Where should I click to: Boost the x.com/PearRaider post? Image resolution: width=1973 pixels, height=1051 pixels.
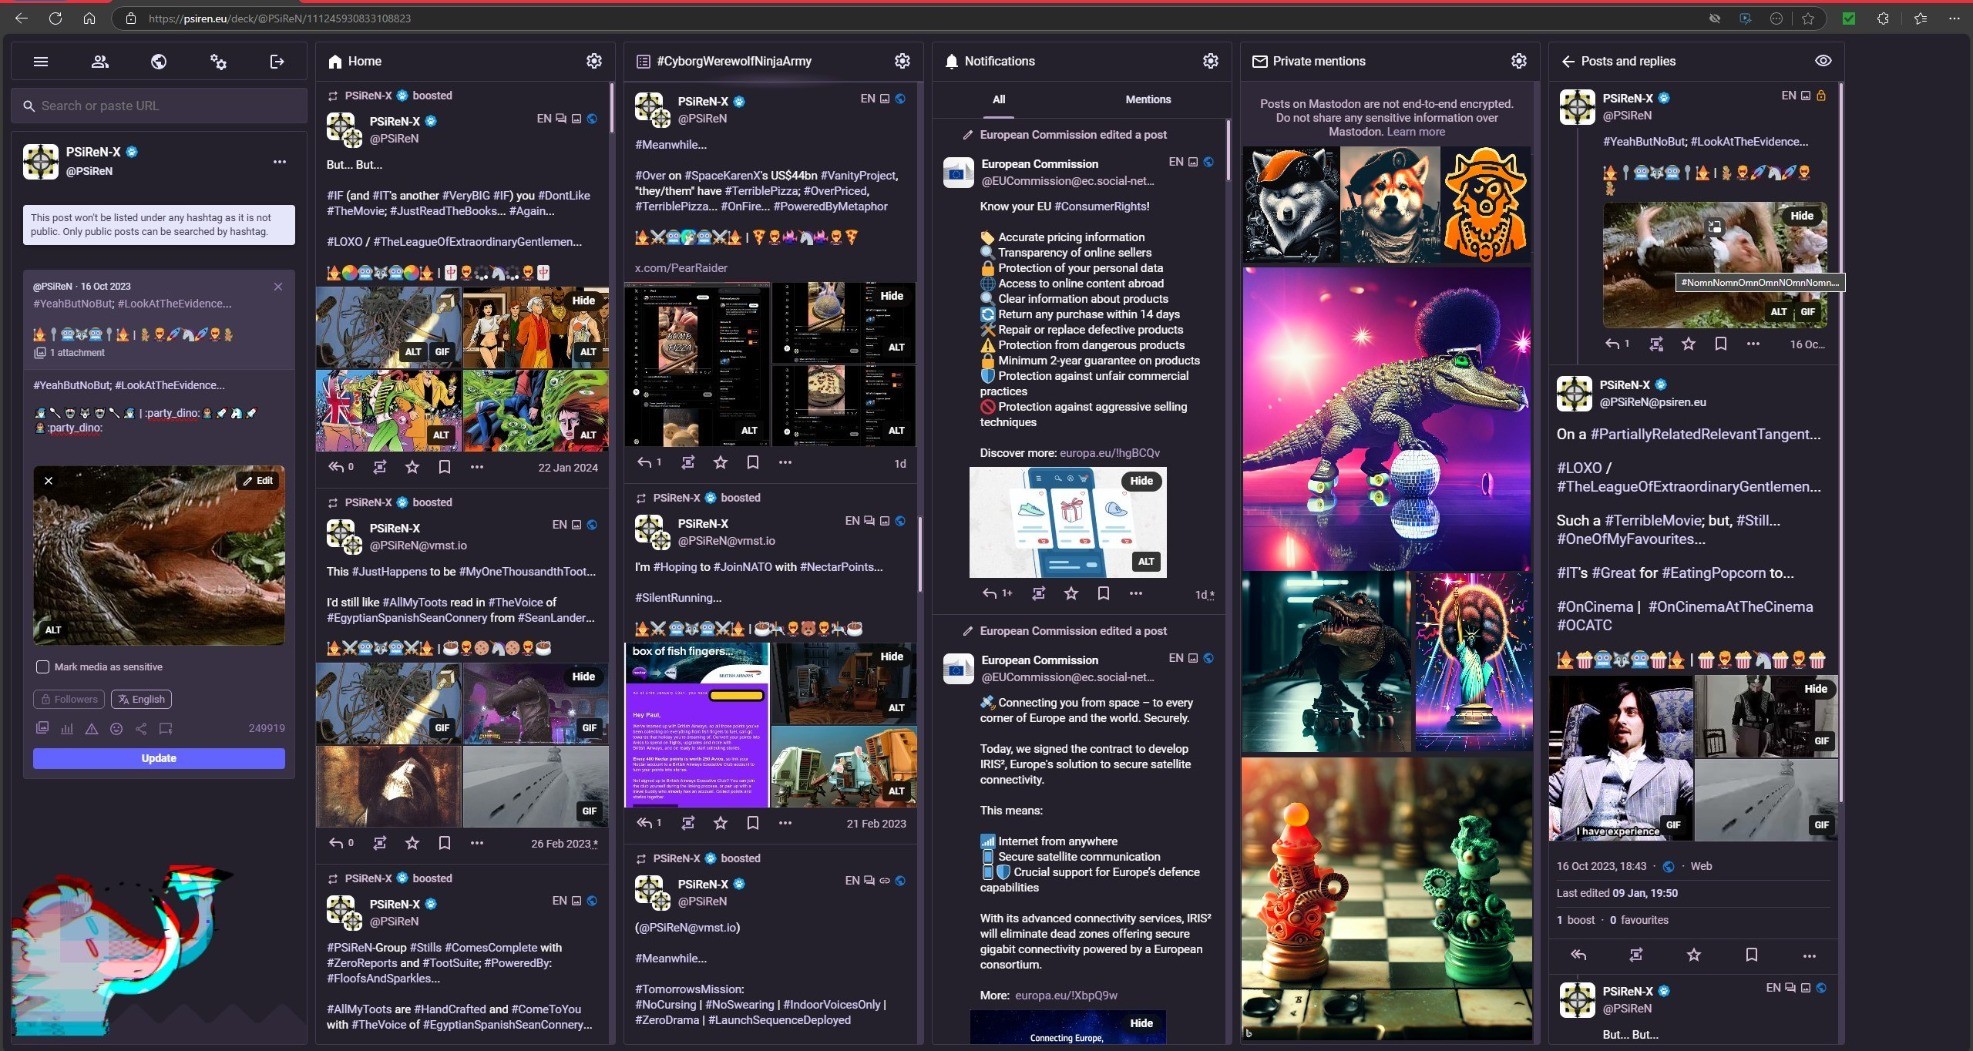pos(688,462)
